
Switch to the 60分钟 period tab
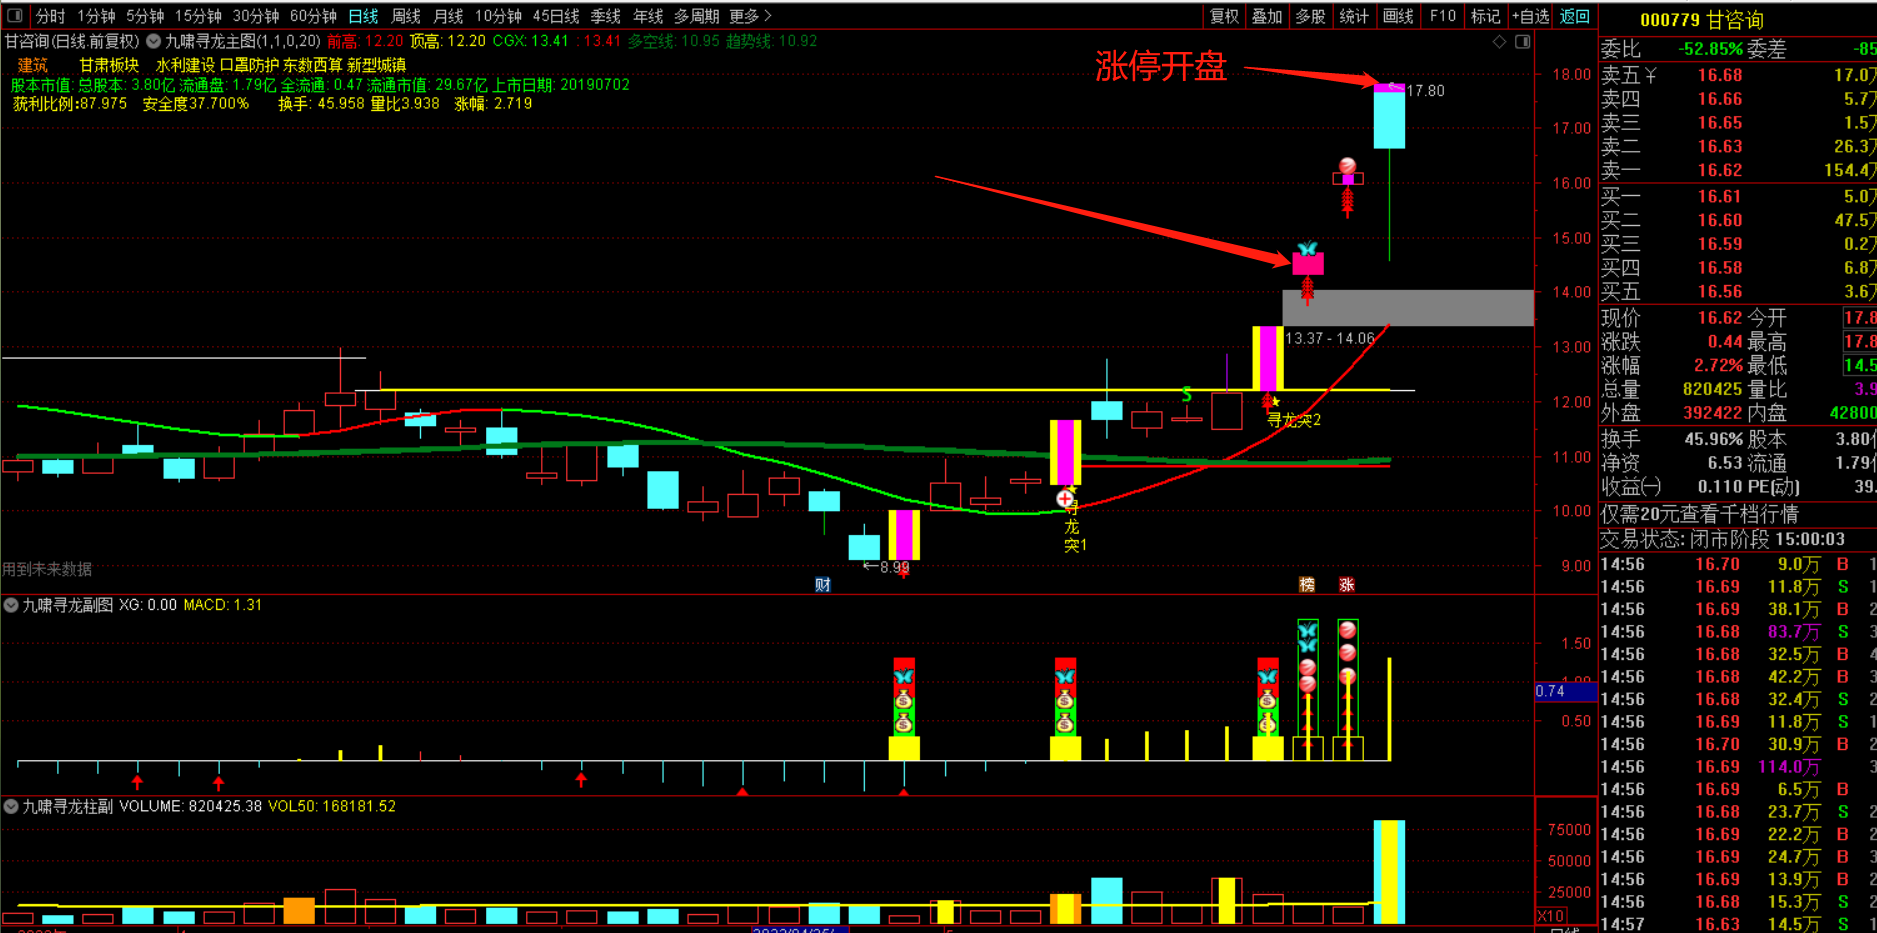click(x=313, y=16)
